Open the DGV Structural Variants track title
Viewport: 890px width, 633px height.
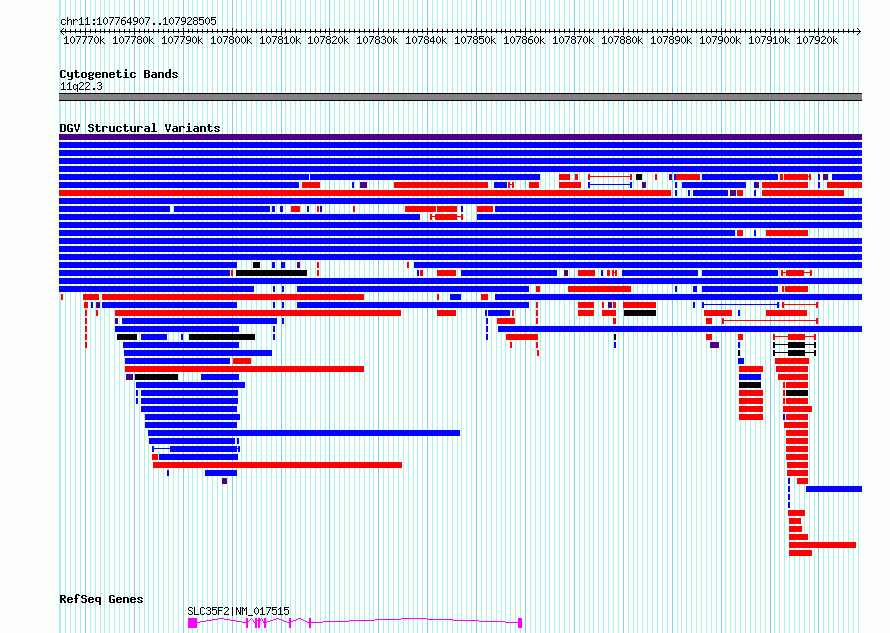coord(140,128)
